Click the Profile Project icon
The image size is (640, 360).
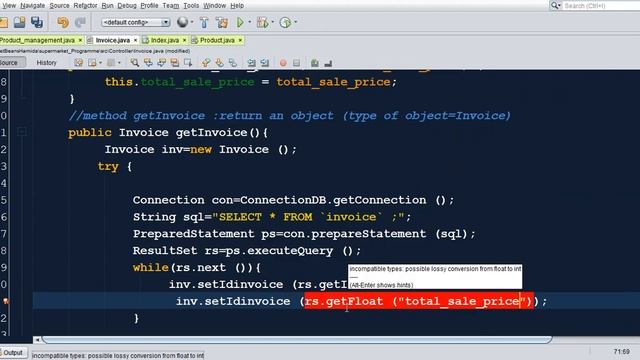[285, 22]
